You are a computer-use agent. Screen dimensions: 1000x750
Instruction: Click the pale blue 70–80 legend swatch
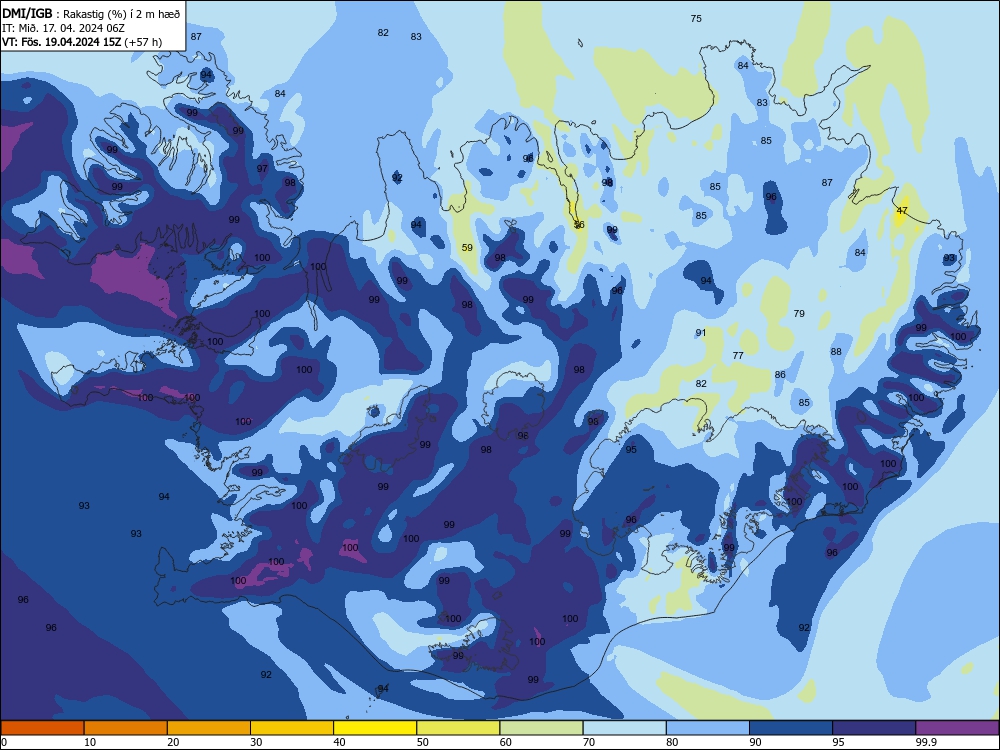625,728
